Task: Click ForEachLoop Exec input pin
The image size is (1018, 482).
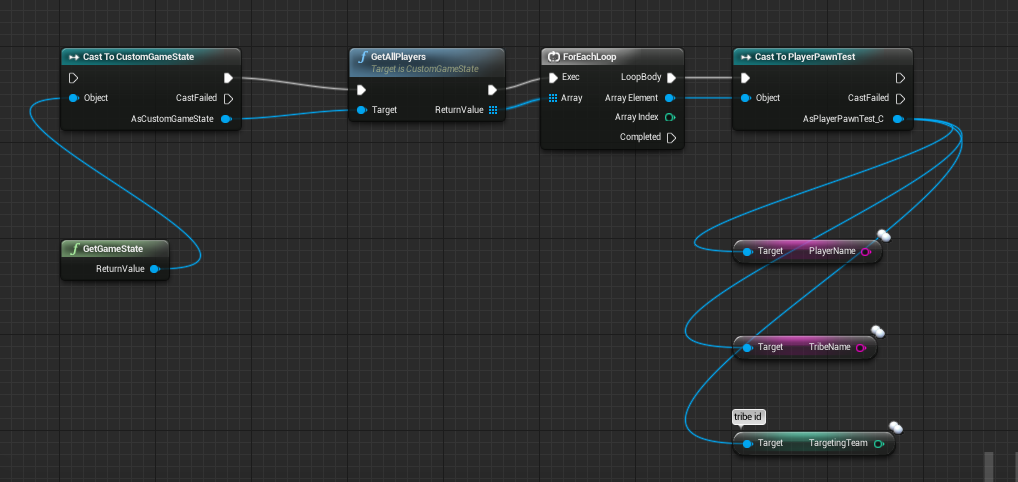Action: click(x=553, y=78)
